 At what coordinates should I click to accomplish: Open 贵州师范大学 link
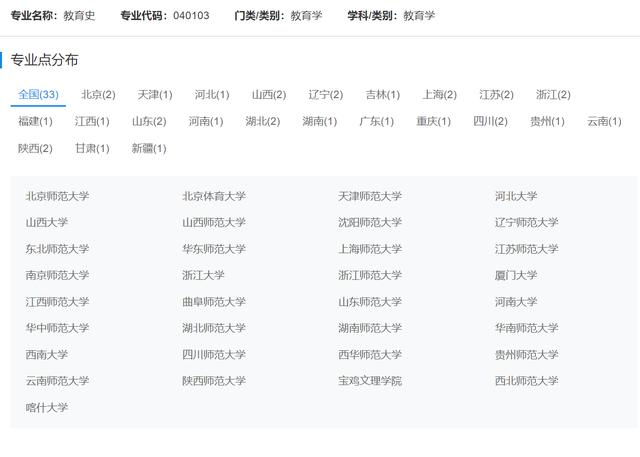[527, 355]
